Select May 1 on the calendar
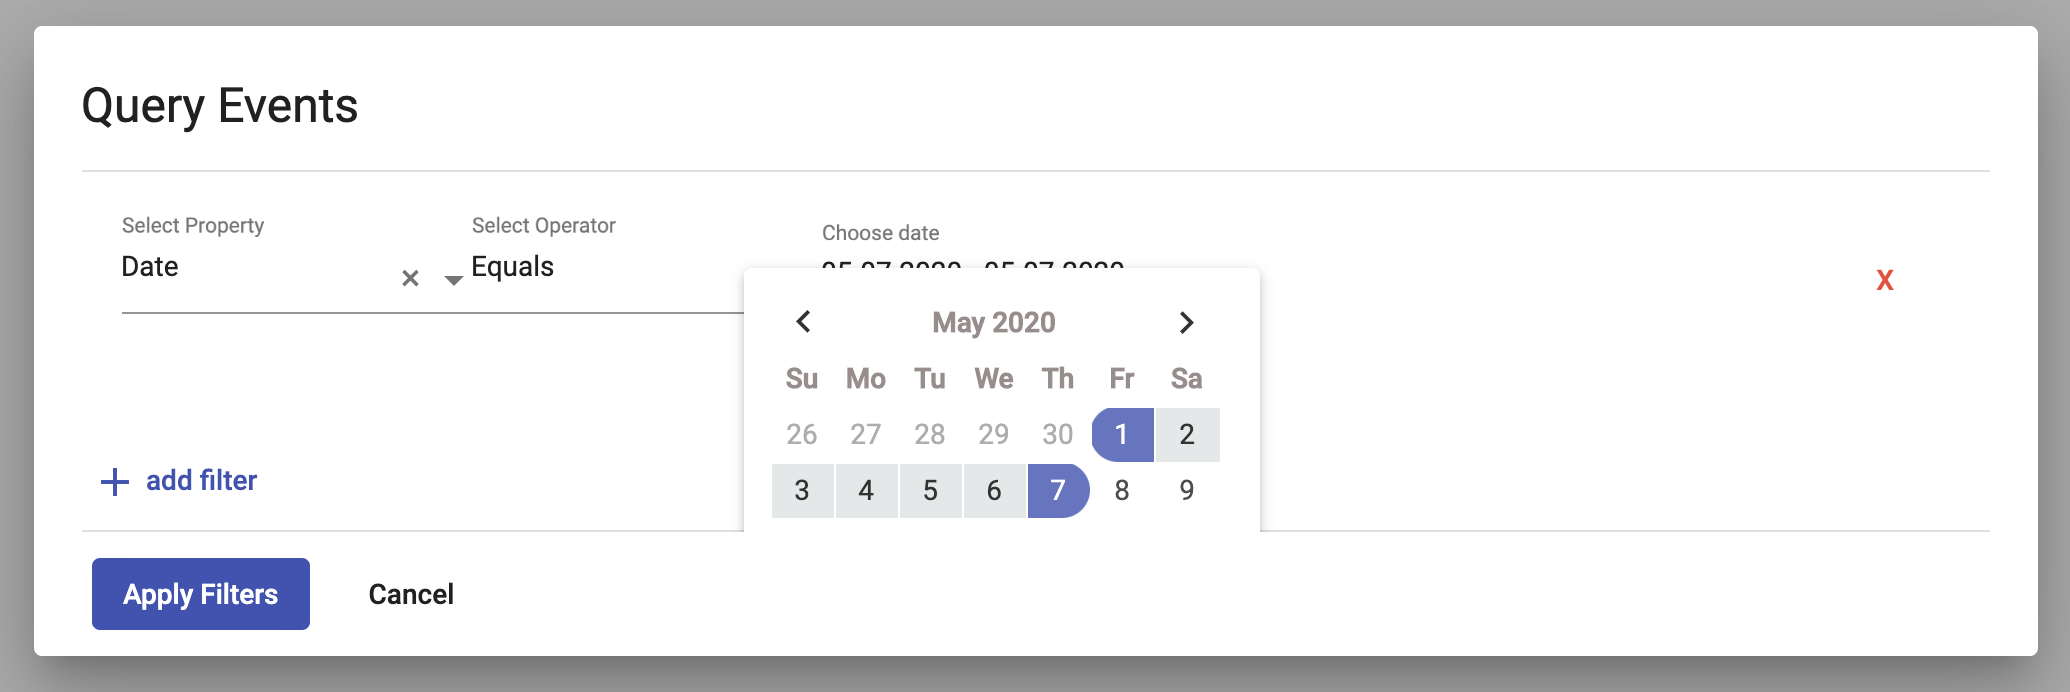Viewport: 2070px width, 692px height. [x=1122, y=434]
